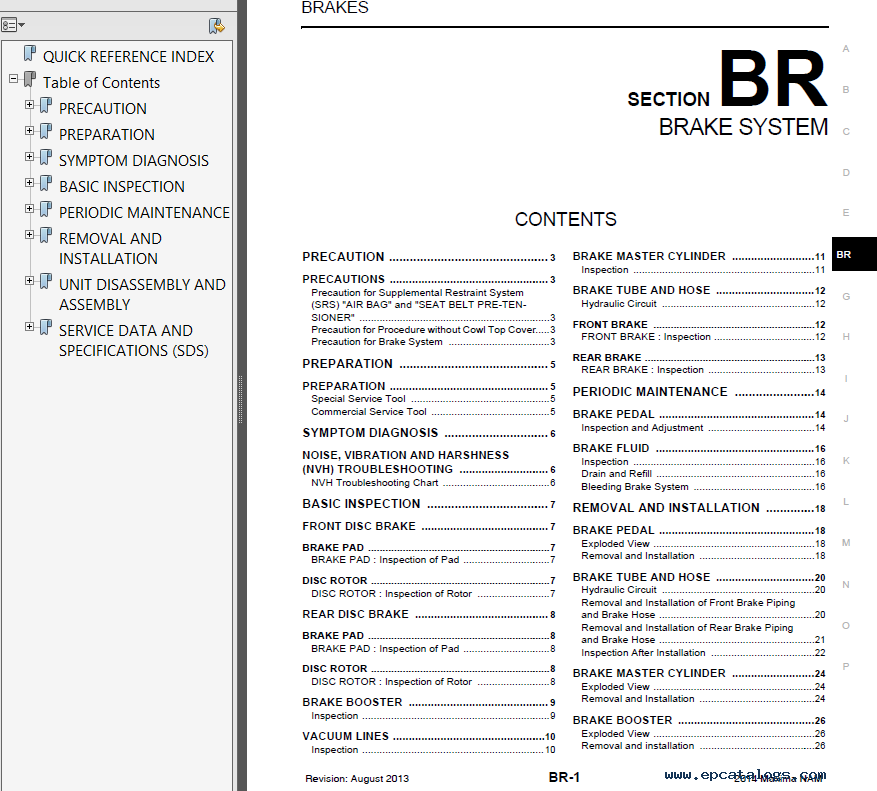Viewport: 877px width, 791px height.
Task: Select the BR section index tab
Action: coord(854,255)
